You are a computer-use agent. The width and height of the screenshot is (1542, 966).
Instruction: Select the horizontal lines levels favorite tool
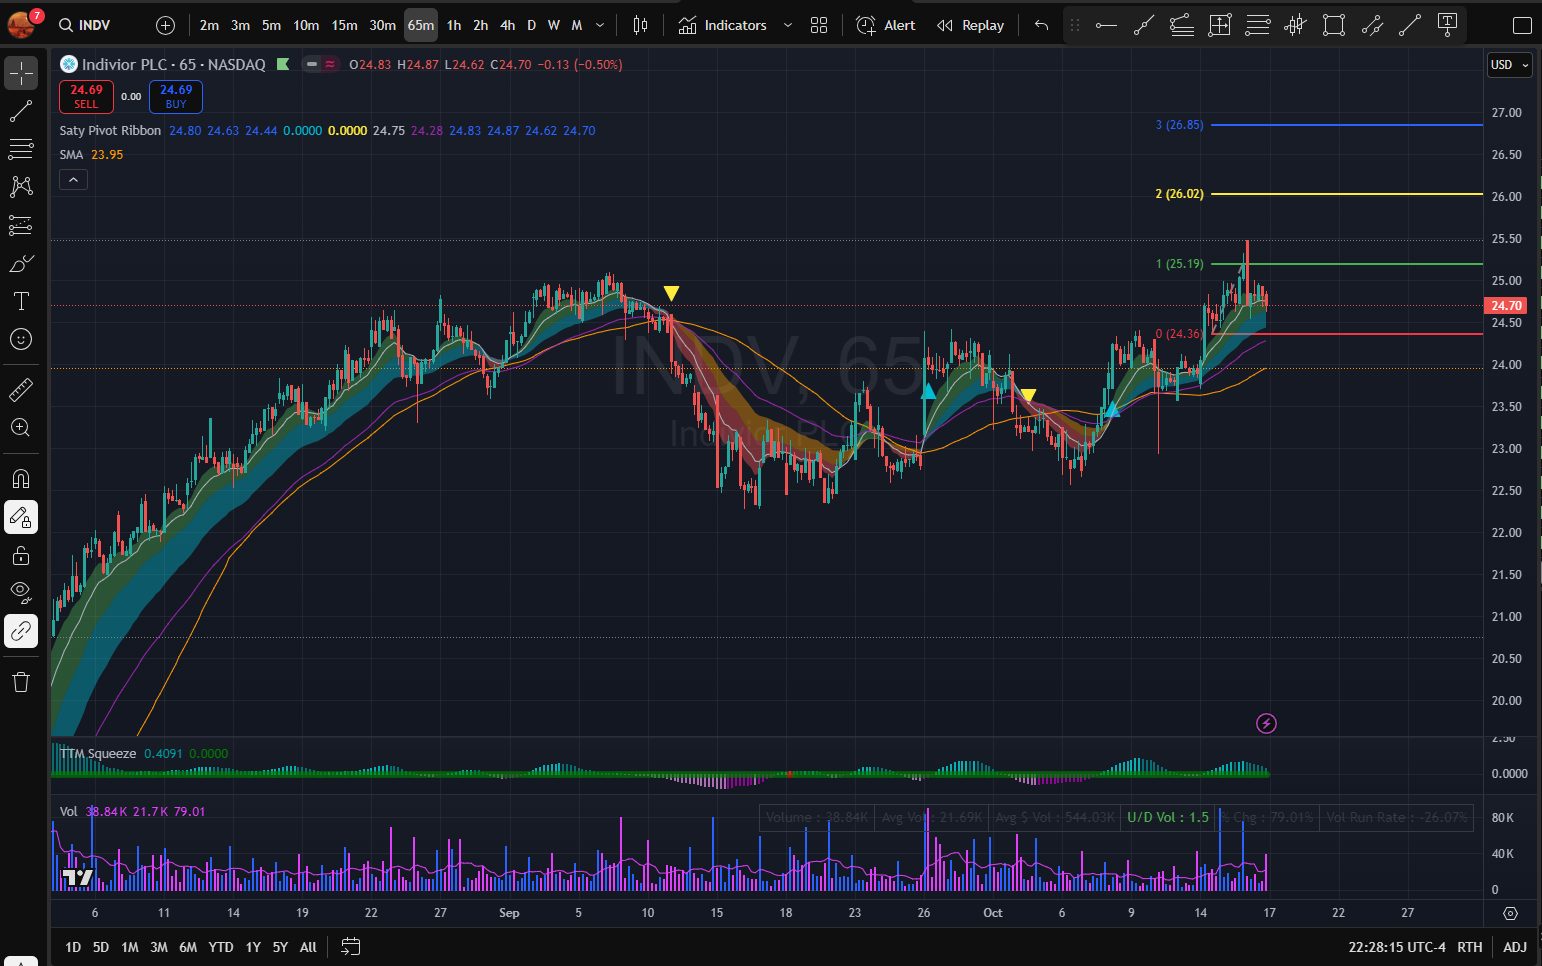click(x=1258, y=25)
